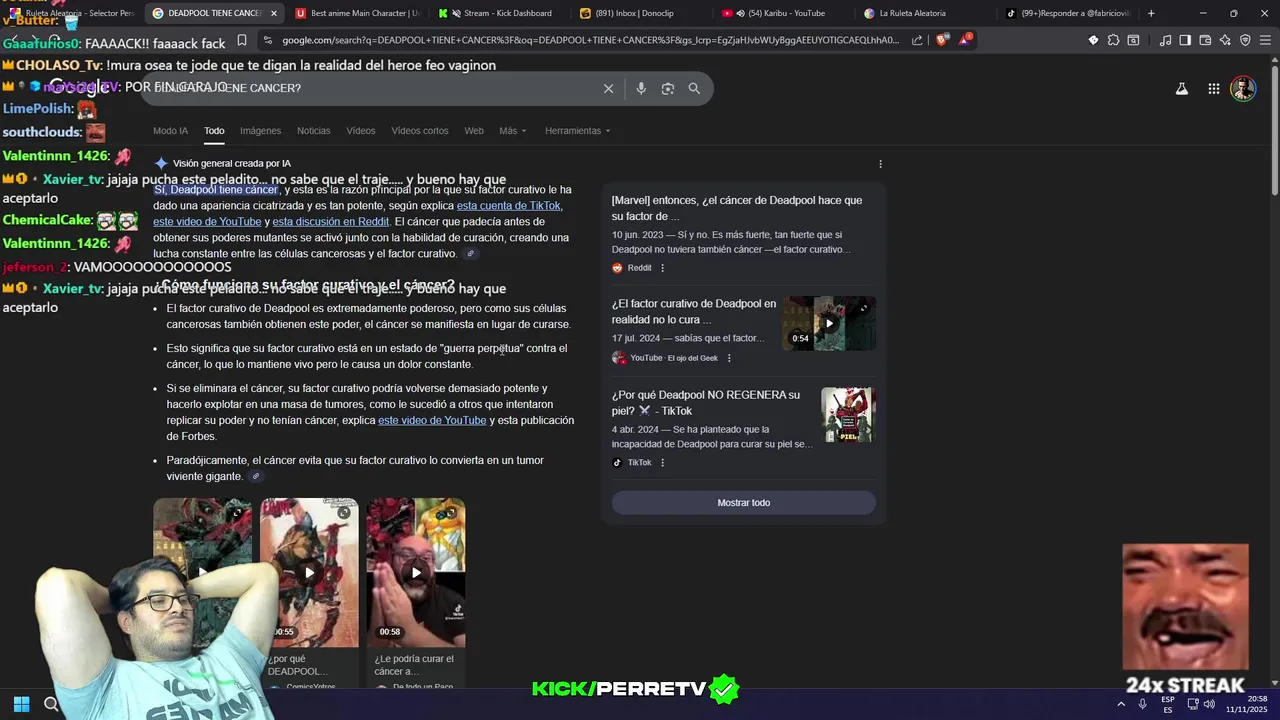The image size is (1280, 720).
Task: Expand the Herramientas dropdown
Action: tap(577, 131)
